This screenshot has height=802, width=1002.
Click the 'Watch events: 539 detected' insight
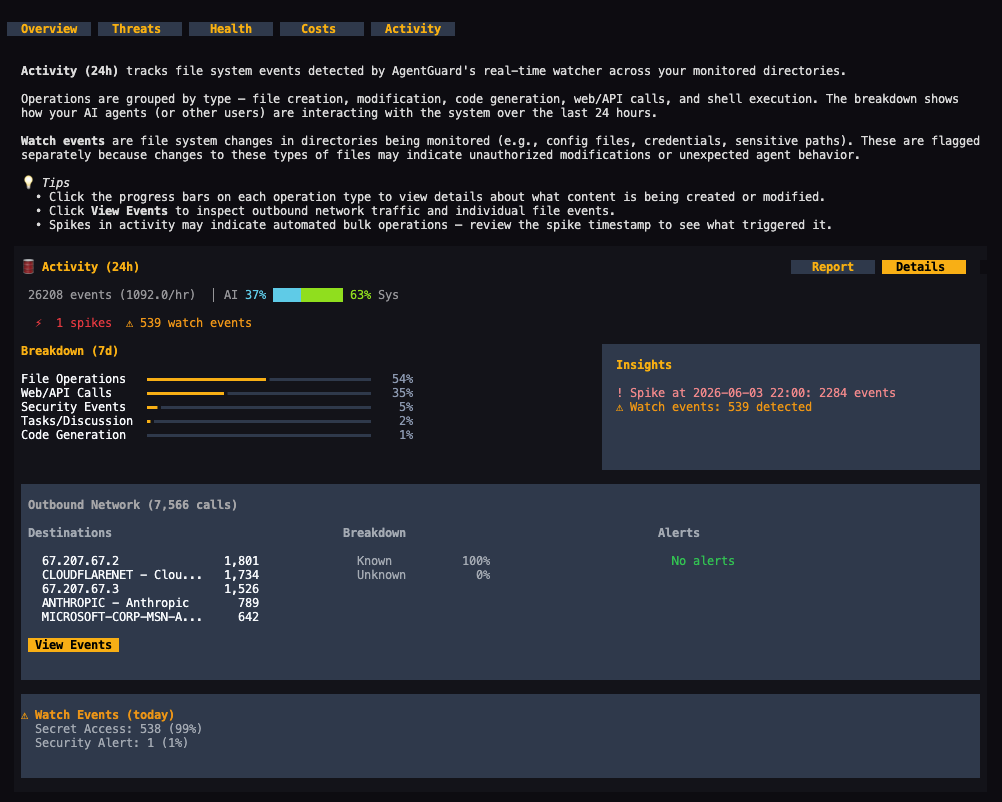(720, 407)
